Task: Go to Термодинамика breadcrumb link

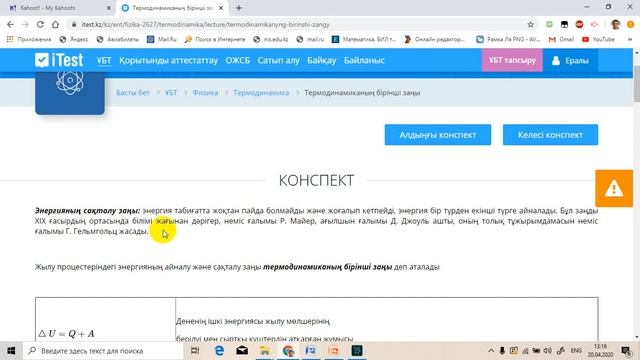Action: click(x=261, y=93)
